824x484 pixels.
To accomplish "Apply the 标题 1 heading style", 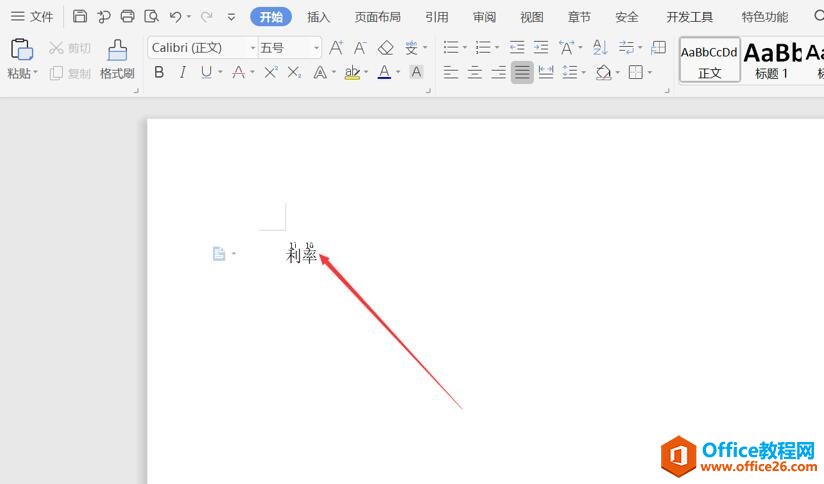I will [772, 59].
